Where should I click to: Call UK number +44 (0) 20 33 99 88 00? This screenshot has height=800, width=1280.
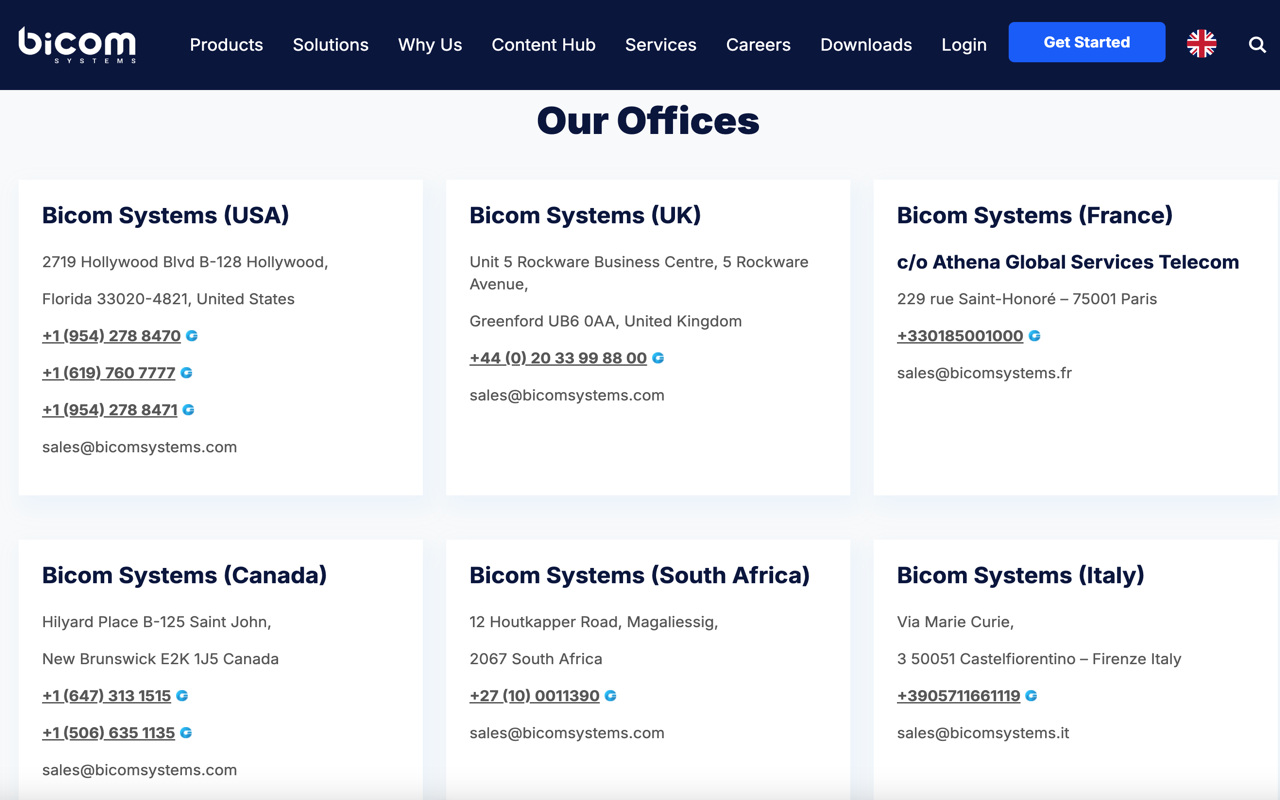pyautogui.click(x=558, y=358)
